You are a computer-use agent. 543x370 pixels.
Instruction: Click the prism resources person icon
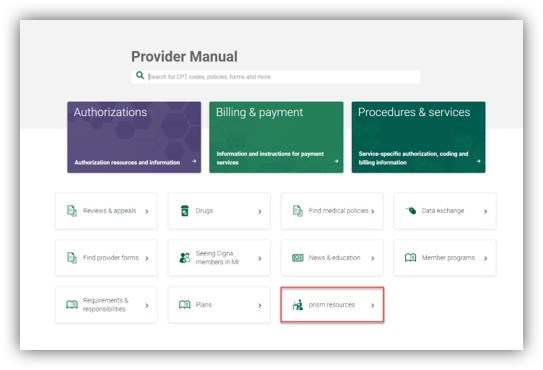298,305
